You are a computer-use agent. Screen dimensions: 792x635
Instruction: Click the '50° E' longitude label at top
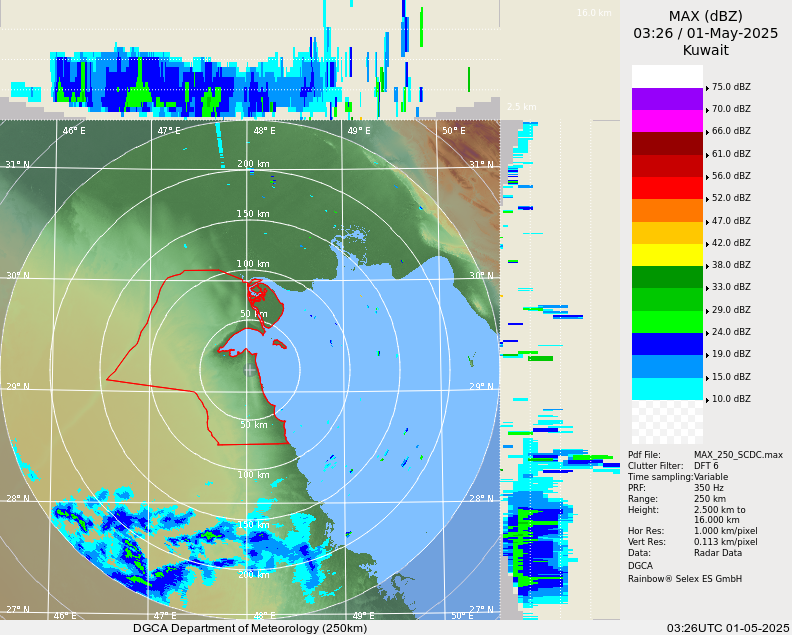pyautogui.click(x=454, y=131)
